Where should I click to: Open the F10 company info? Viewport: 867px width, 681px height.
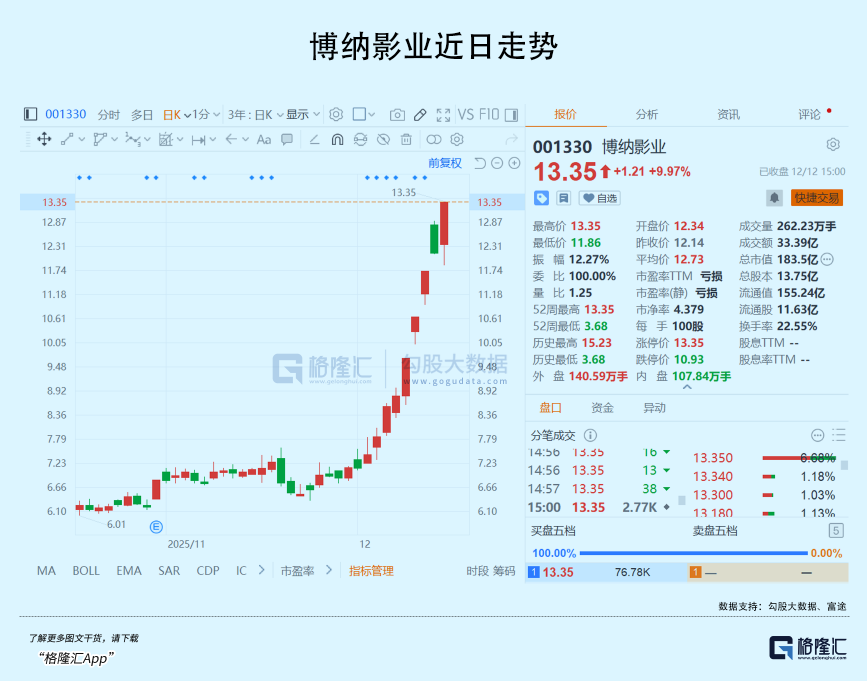489,114
